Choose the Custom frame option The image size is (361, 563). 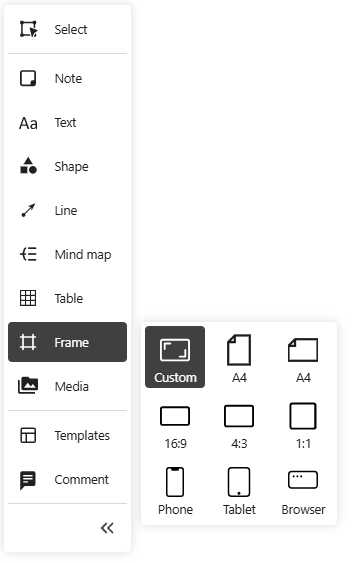click(x=175, y=357)
